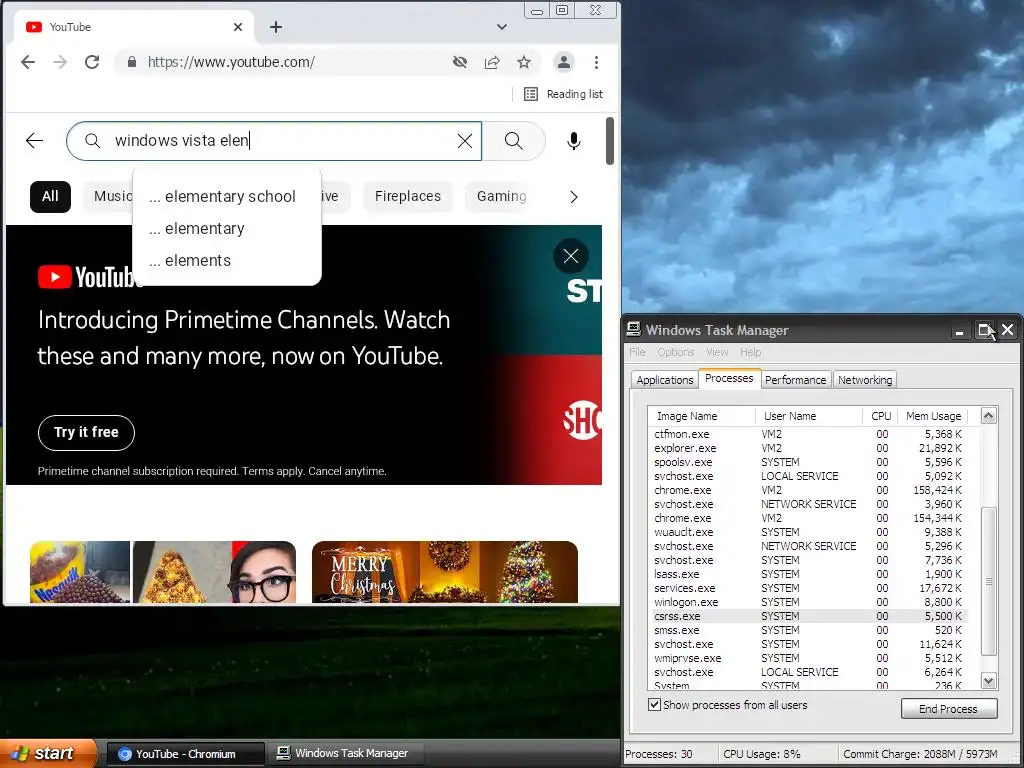Select the wmiprvse.exe process row

(x=808, y=658)
